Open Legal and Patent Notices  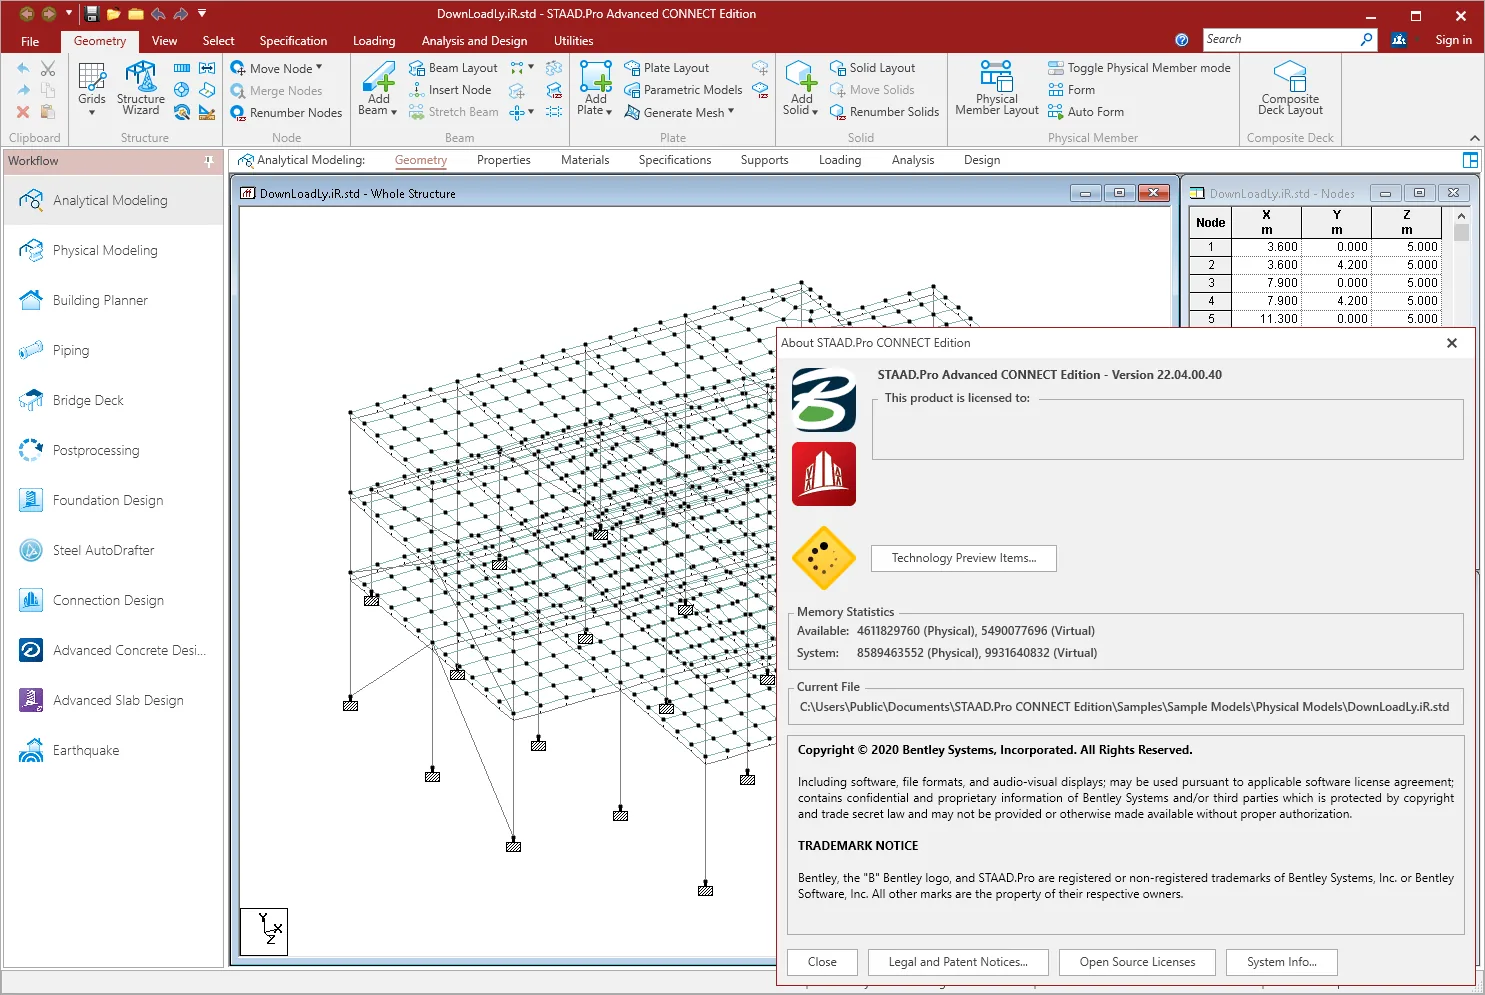(958, 962)
